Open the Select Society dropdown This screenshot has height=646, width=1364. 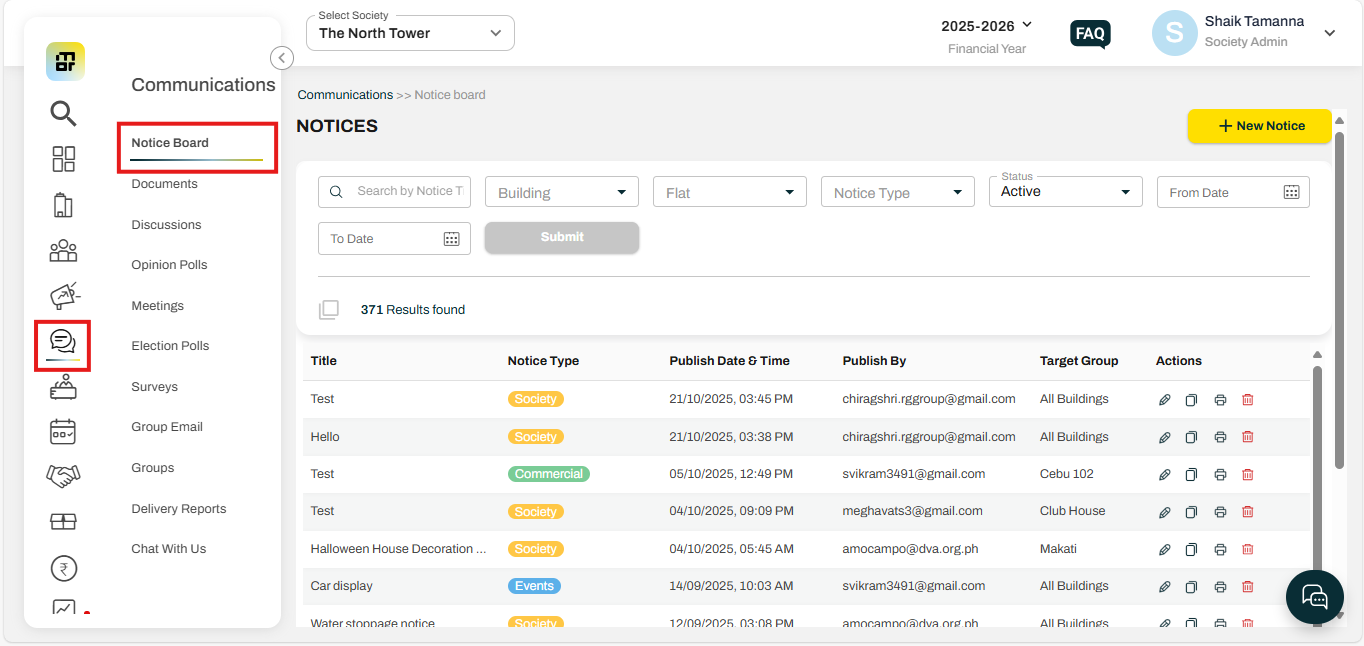pos(410,33)
